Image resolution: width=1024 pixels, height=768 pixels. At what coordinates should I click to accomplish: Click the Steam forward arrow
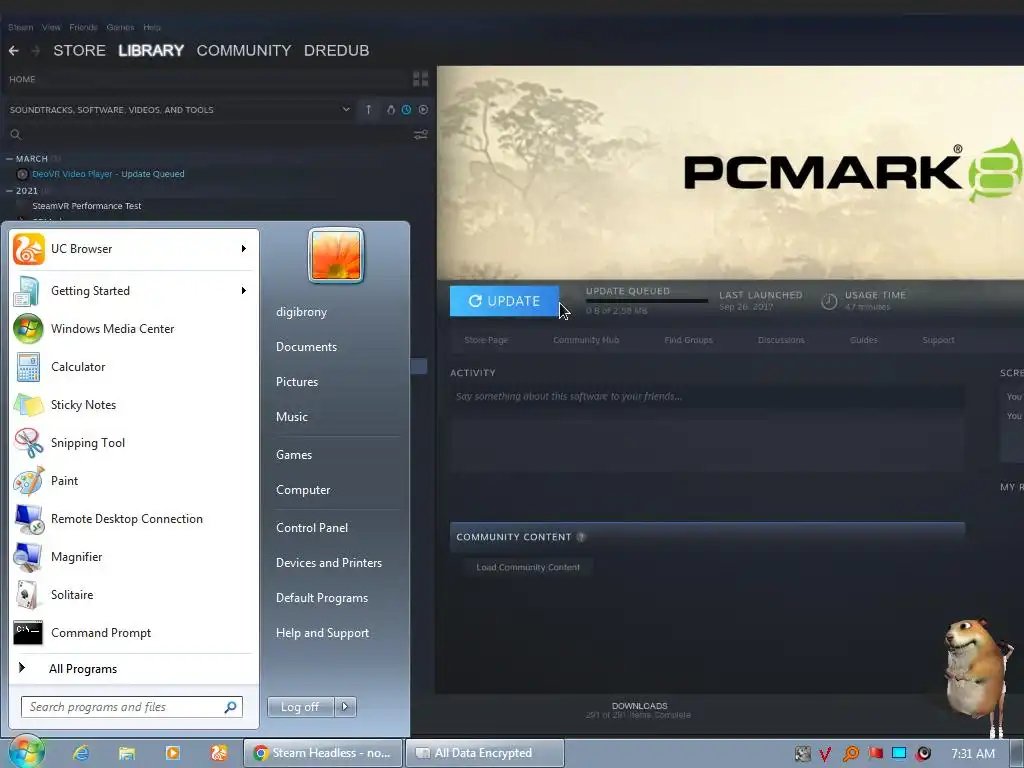tap(35, 50)
